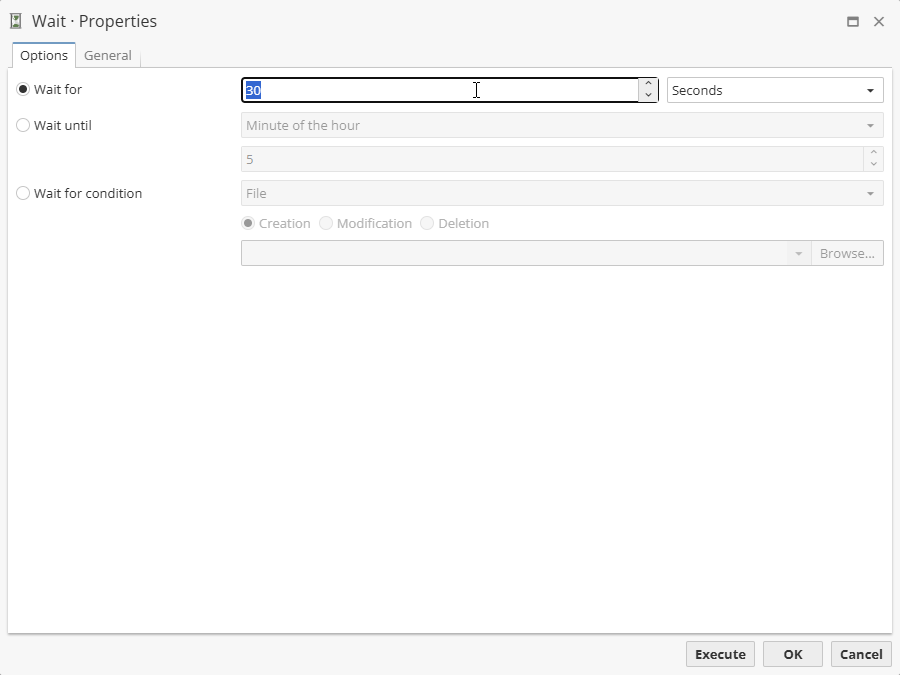Open the "Minute of the hour" dropdown
900x675 pixels.
tap(869, 125)
